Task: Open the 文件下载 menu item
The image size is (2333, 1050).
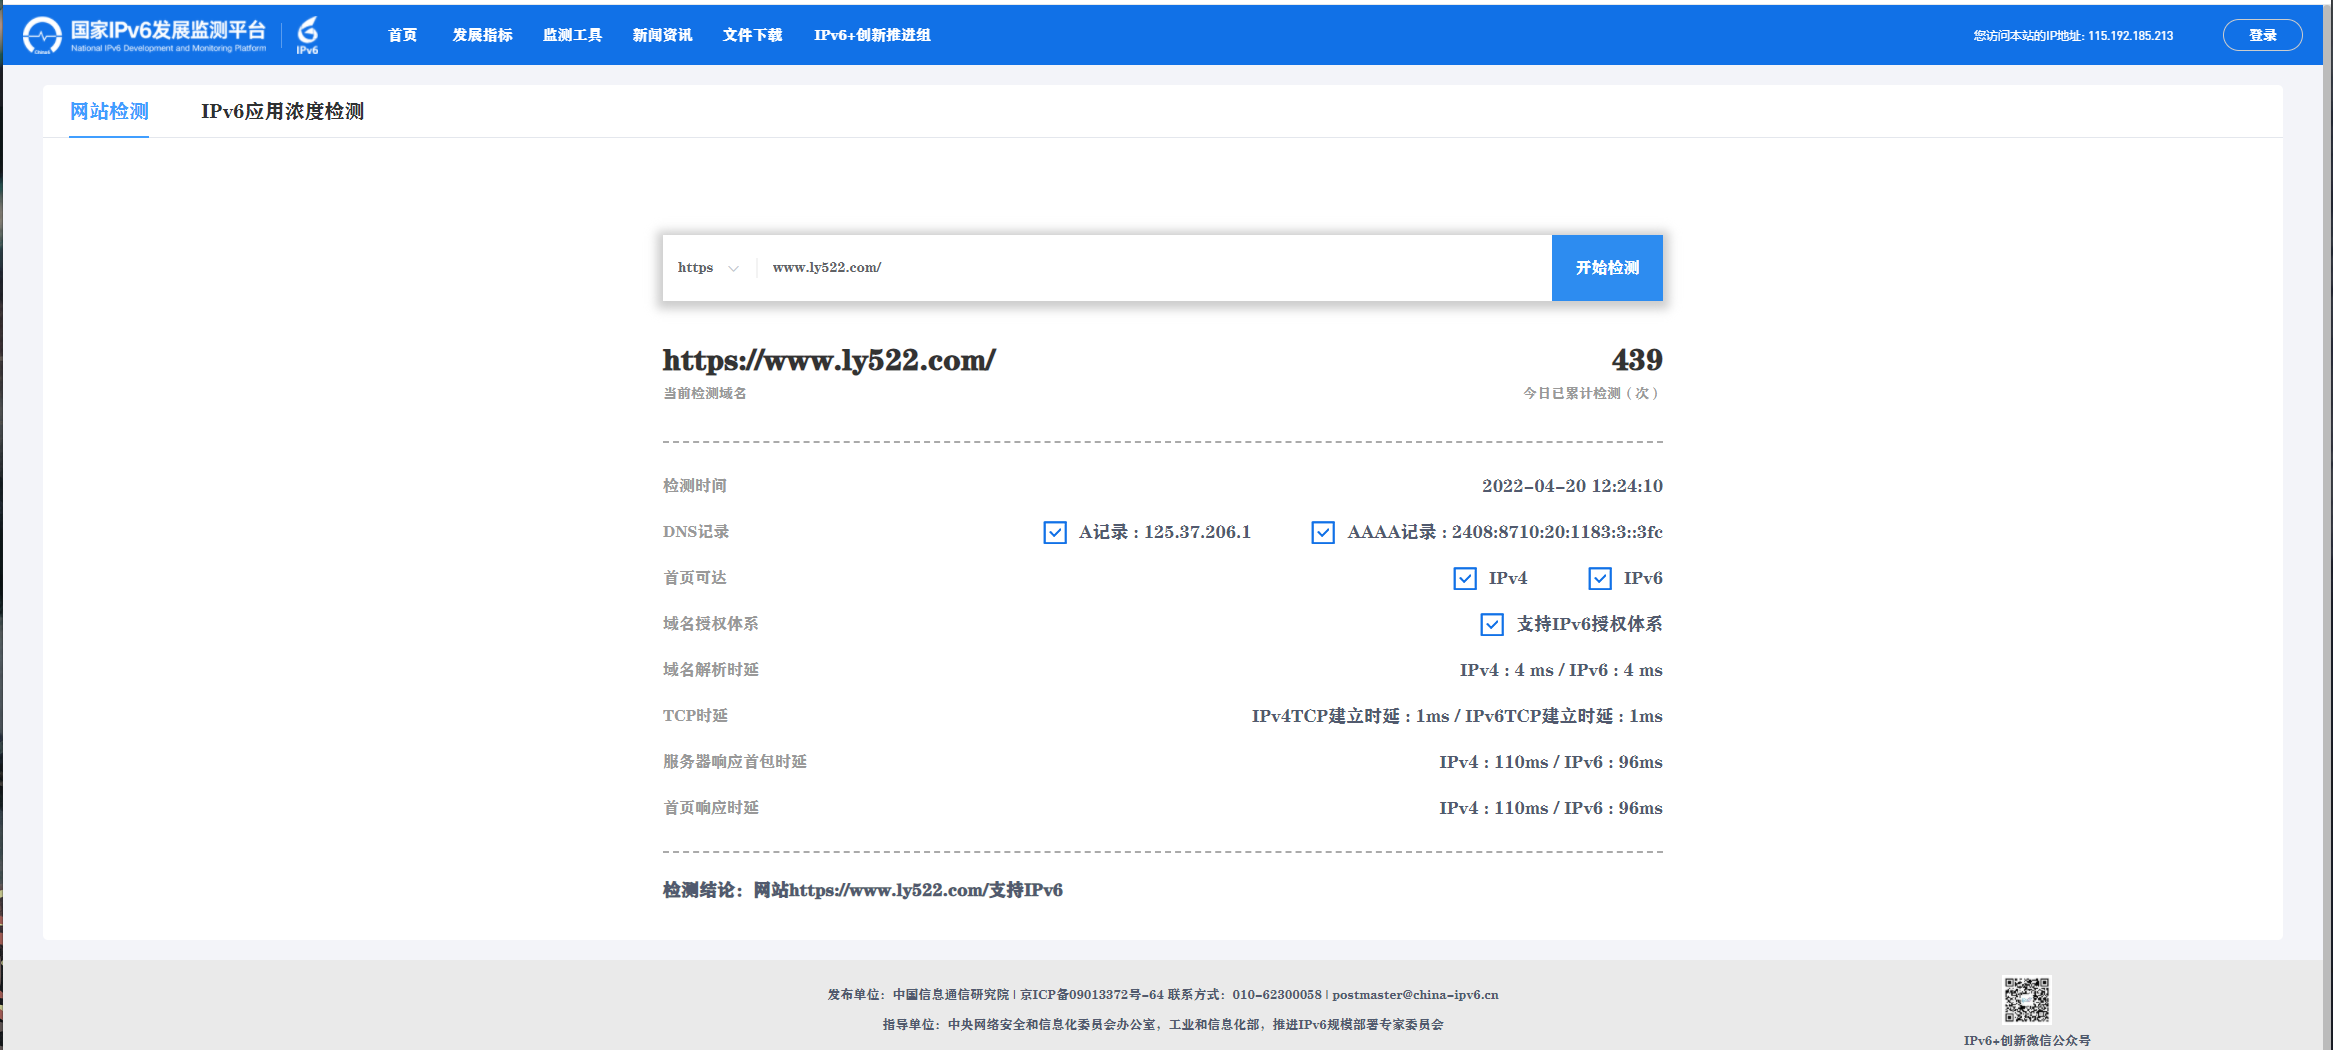Action: point(751,34)
